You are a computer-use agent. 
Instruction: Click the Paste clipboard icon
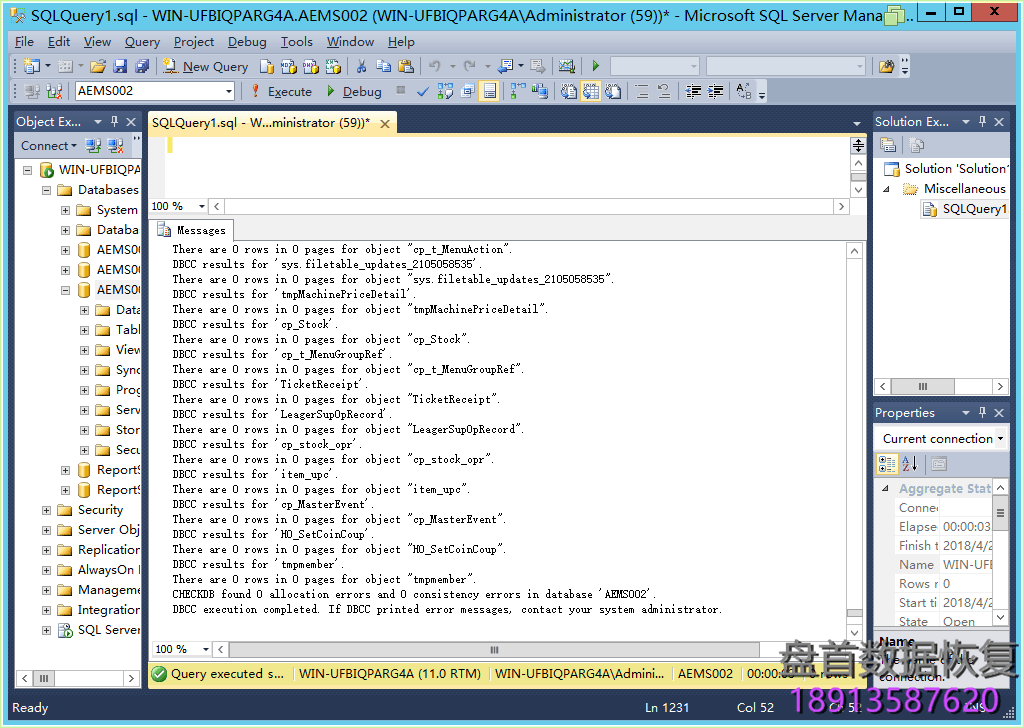(x=406, y=66)
